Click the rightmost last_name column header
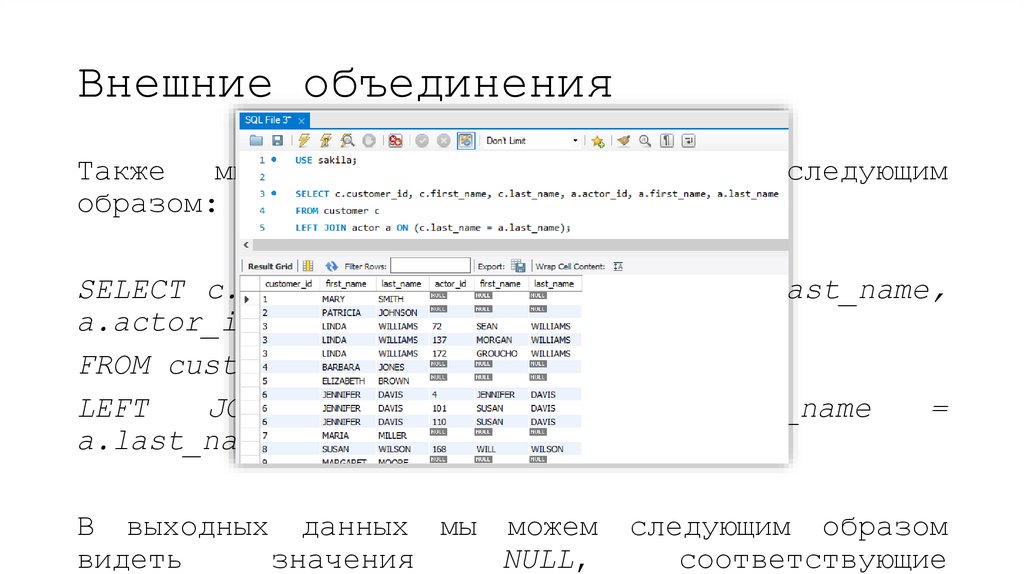 point(554,284)
